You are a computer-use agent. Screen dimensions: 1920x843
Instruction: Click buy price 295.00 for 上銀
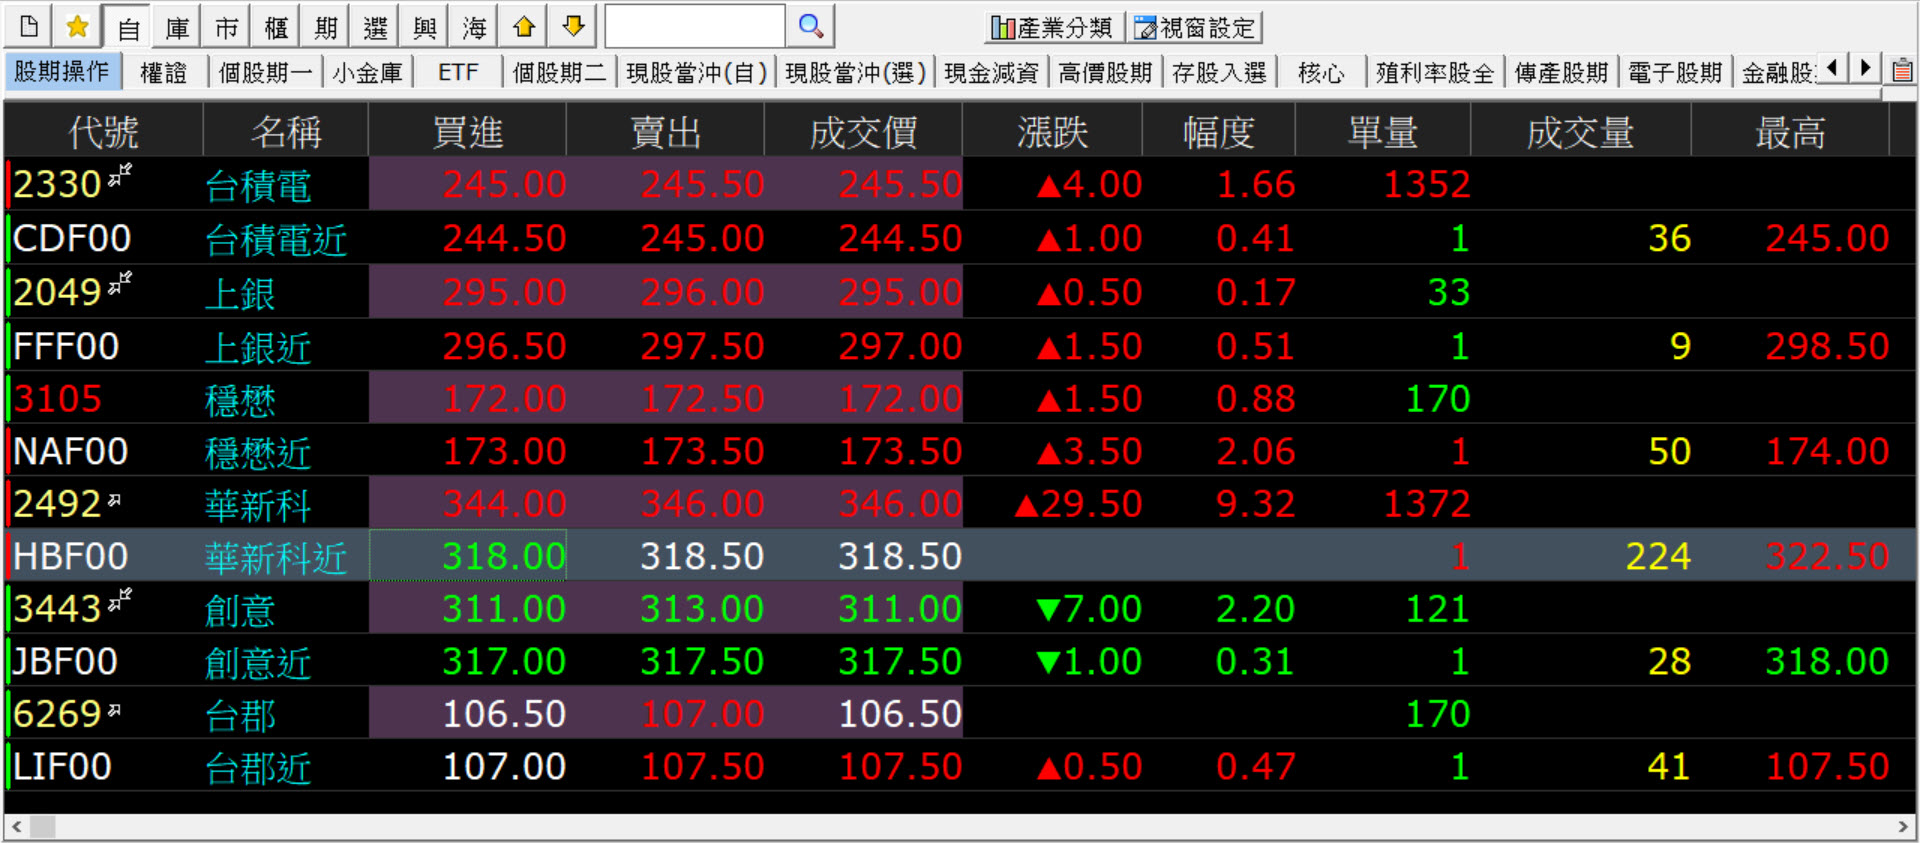coord(504,292)
